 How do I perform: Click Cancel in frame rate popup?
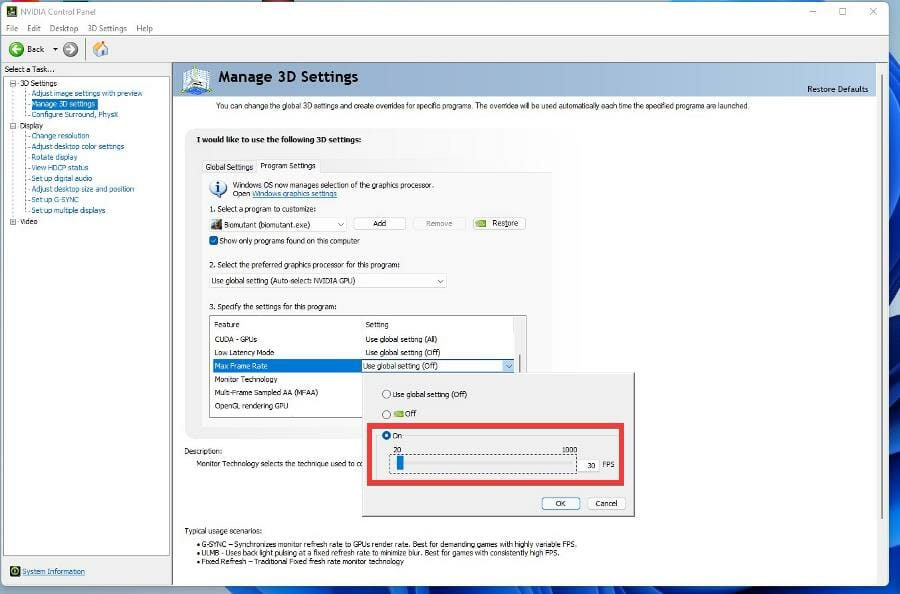(606, 503)
